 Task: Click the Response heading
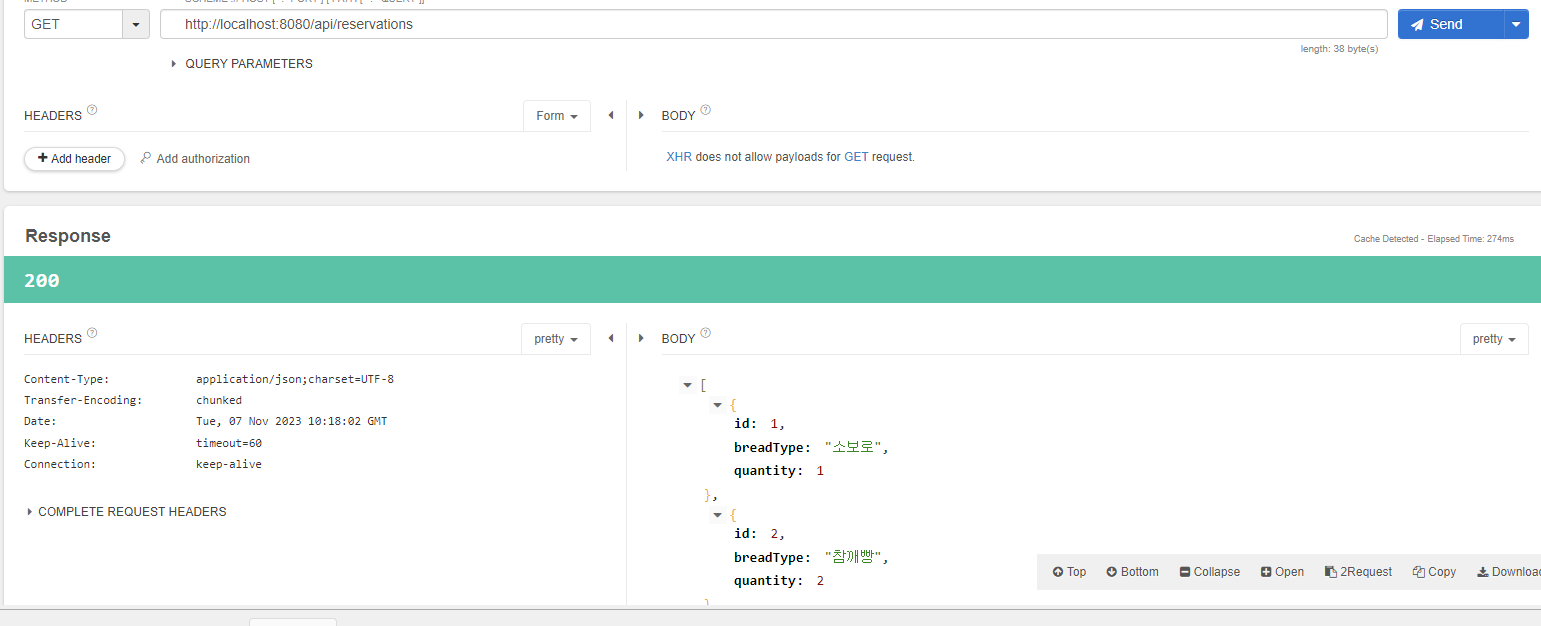tap(68, 236)
